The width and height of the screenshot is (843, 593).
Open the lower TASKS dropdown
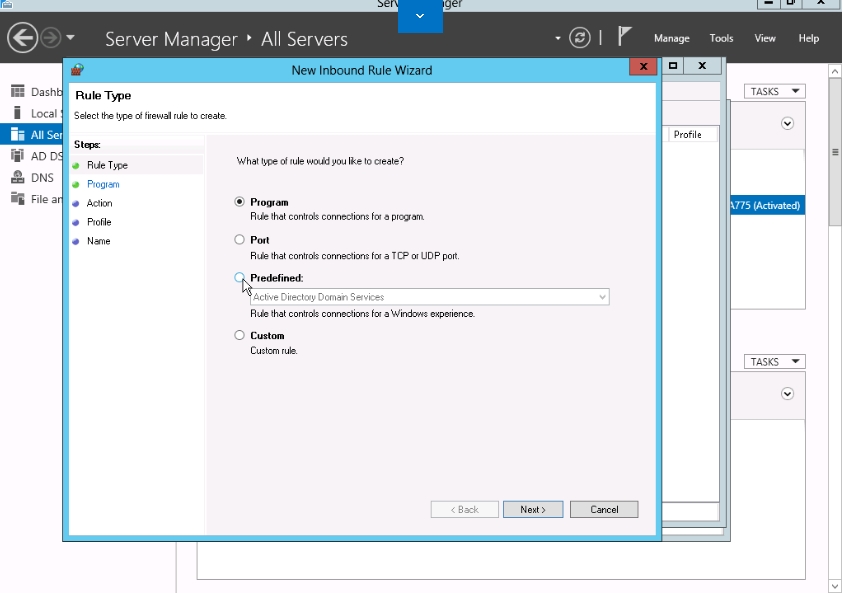(774, 362)
